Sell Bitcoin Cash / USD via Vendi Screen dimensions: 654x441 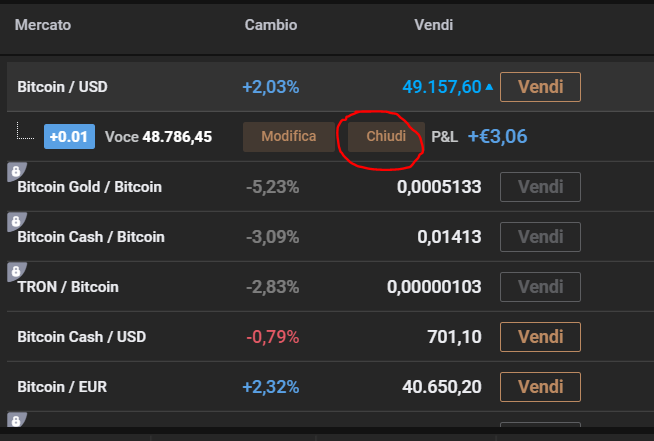coord(540,337)
